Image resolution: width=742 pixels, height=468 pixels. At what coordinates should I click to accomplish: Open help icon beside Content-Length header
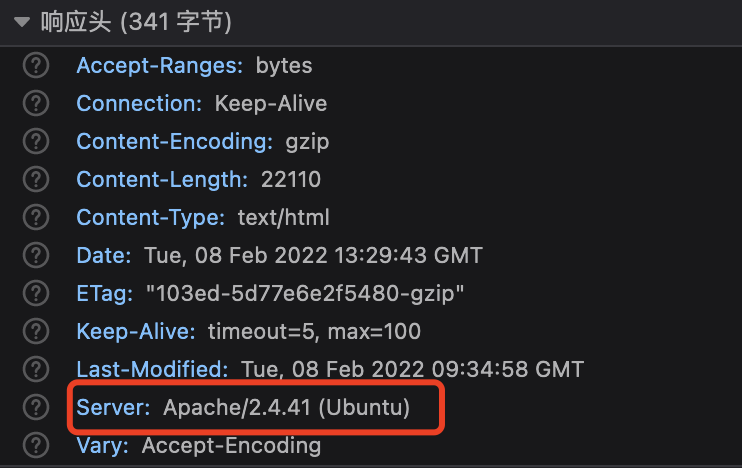[36, 179]
